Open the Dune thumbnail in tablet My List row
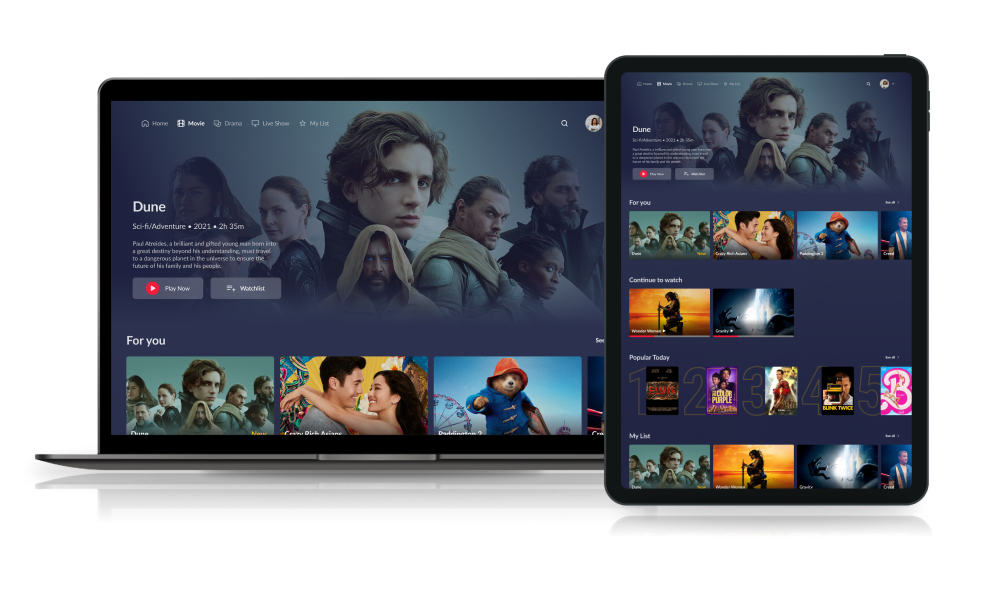This screenshot has height=600, width=1000. tap(670, 467)
